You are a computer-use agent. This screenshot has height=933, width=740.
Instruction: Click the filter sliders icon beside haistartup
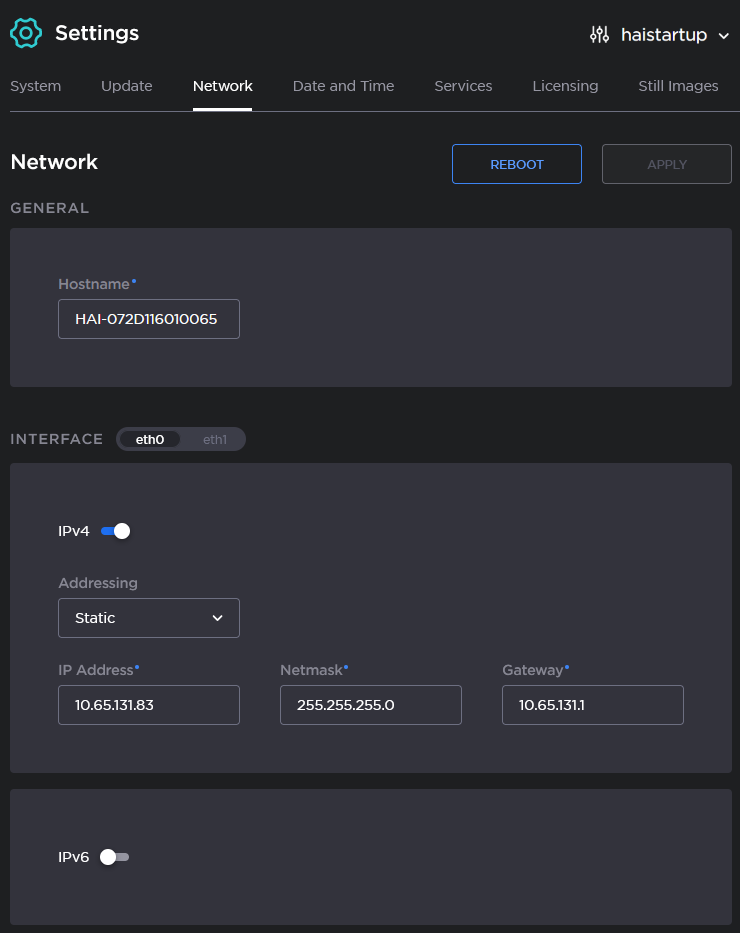[x=600, y=34]
